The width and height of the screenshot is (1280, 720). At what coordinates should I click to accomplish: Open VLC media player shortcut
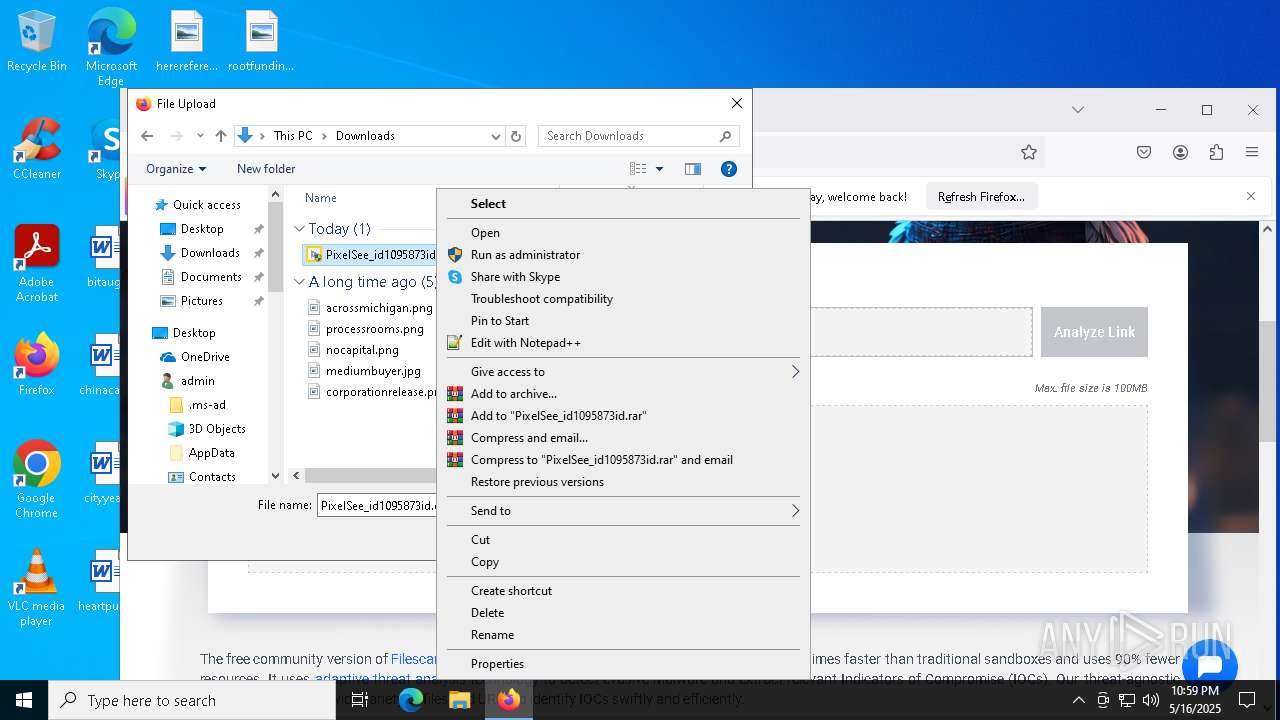(37, 588)
